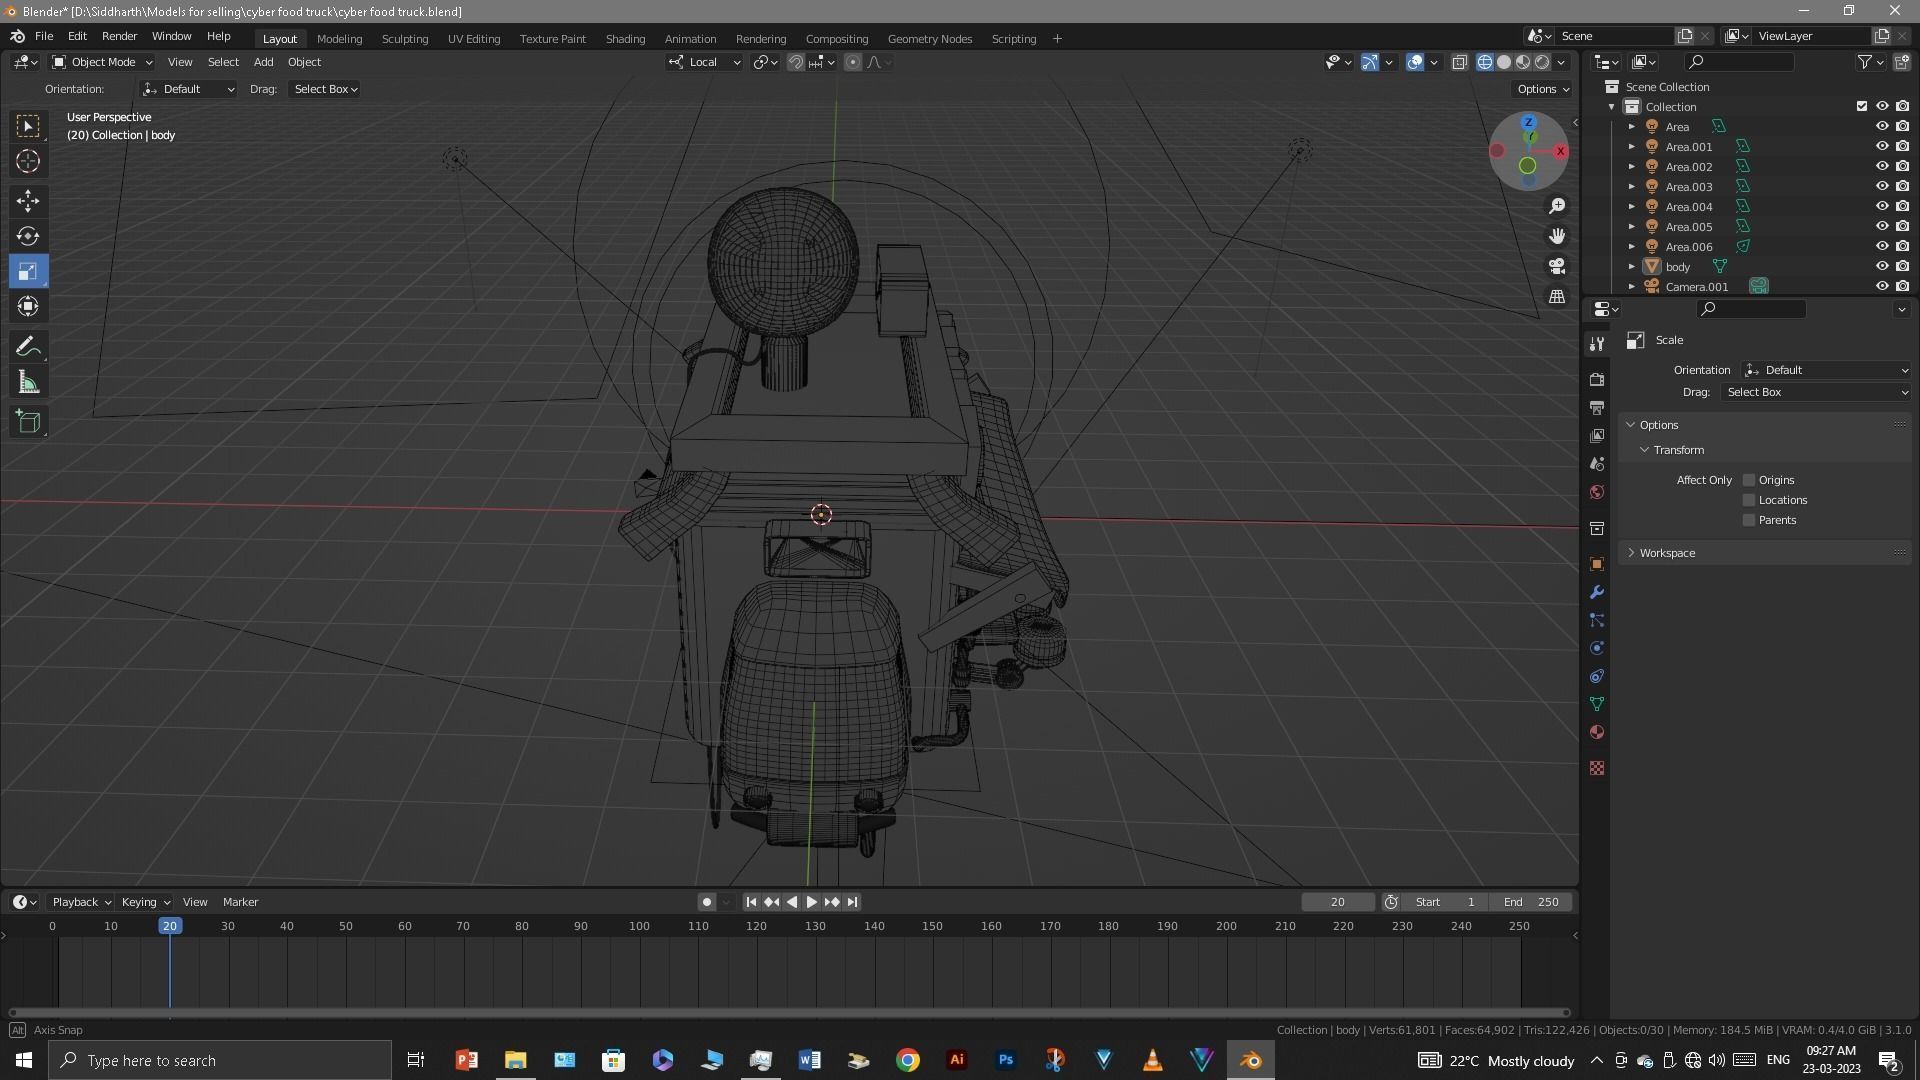This screenshot has width=1920, height=1080.
Task: Open header Drag Select Box dropdown
Action: click(325, 89)
